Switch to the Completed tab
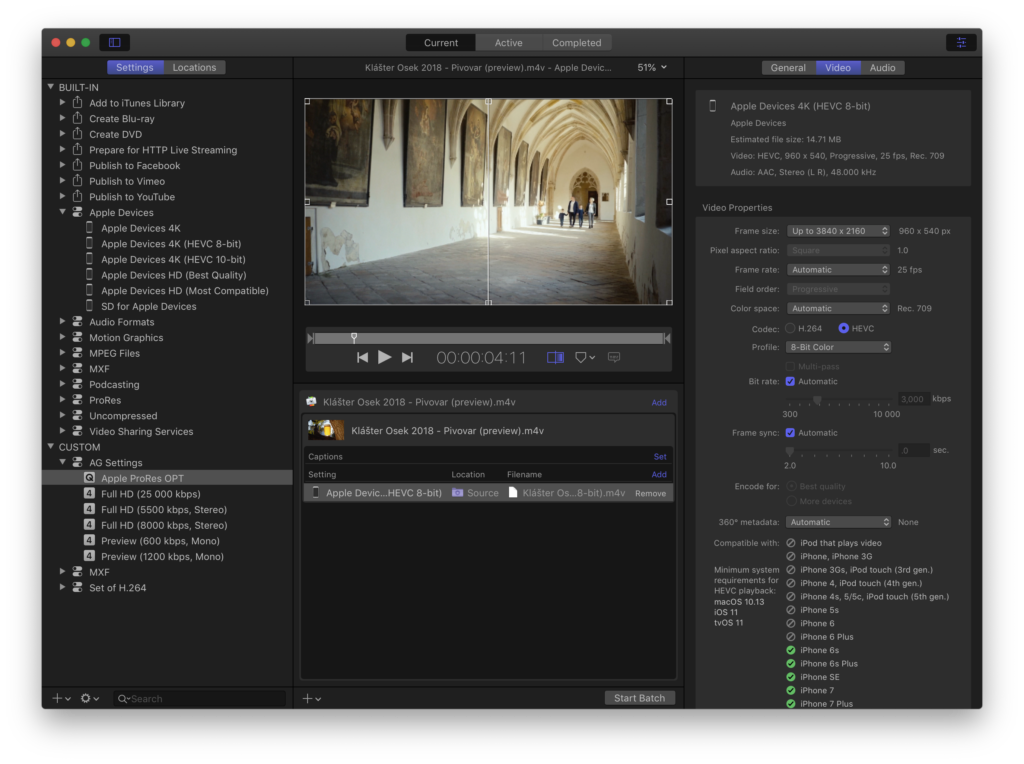Viewport: 1024px width, 764px height. point(577,42)
